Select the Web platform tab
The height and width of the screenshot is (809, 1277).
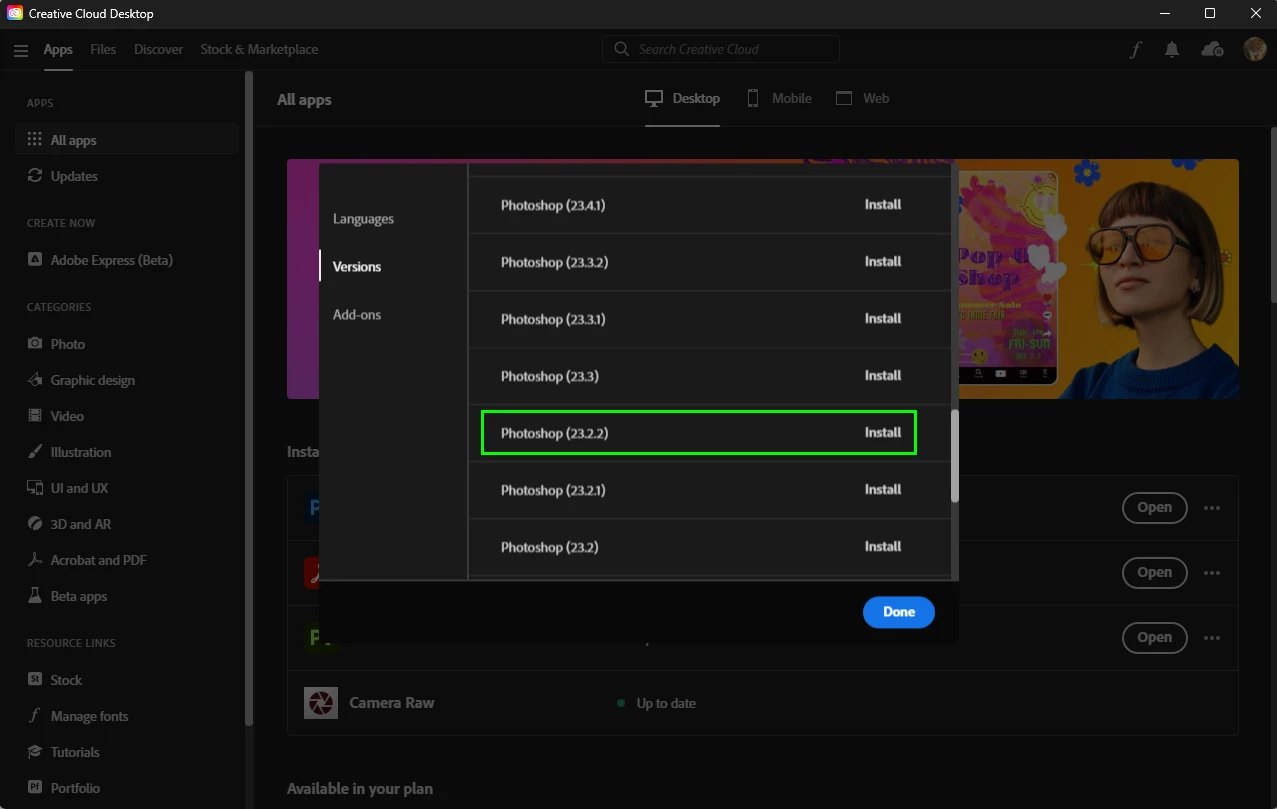[x=862, y=98]
